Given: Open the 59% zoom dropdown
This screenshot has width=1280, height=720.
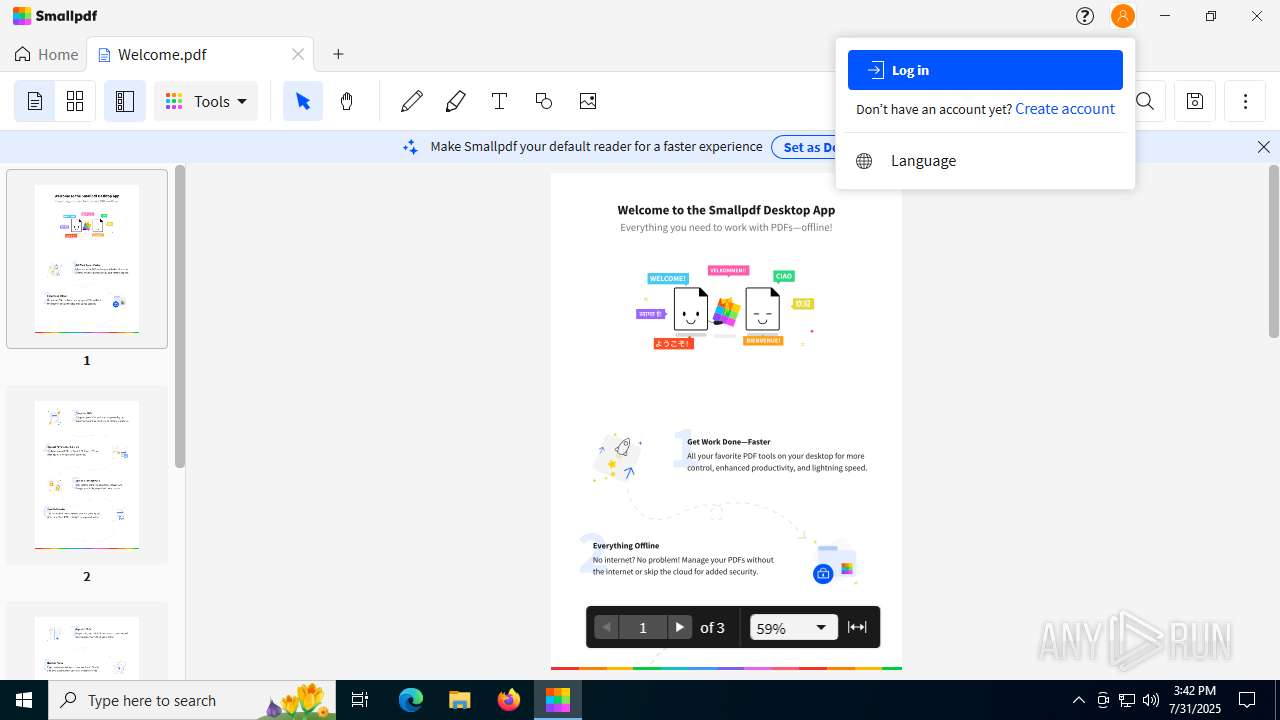Looking at the screenshot, I should pos(794,627).
